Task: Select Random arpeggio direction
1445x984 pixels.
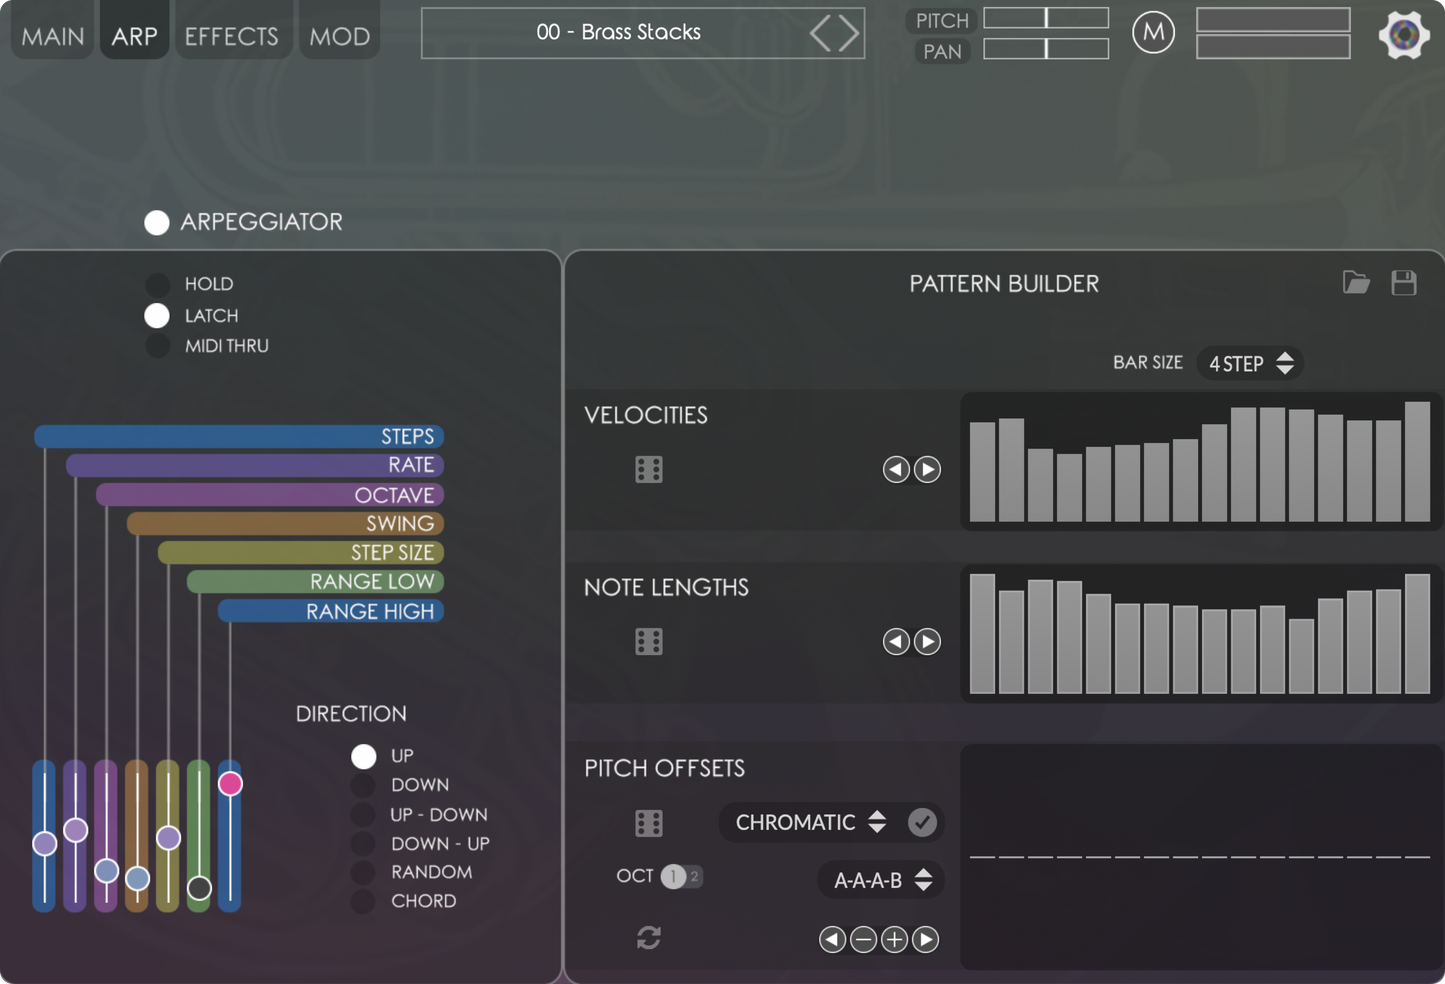Action: click(363, 872)
